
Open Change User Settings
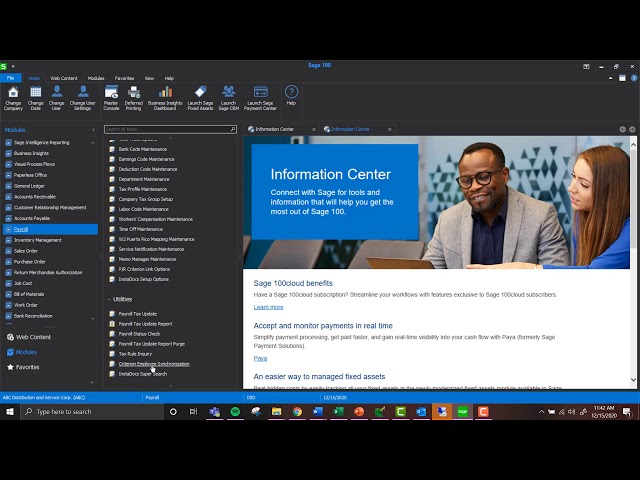[82, 98]
